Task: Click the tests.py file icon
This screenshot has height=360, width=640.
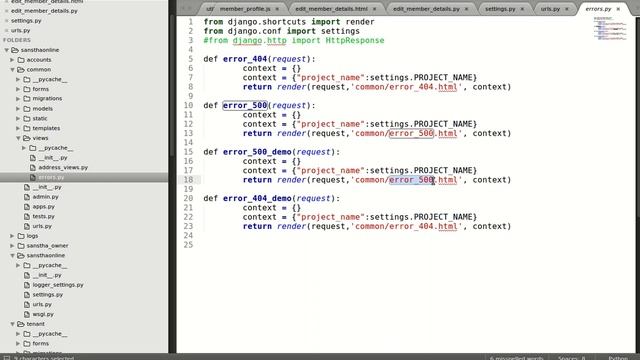Action: click(27, 216)
